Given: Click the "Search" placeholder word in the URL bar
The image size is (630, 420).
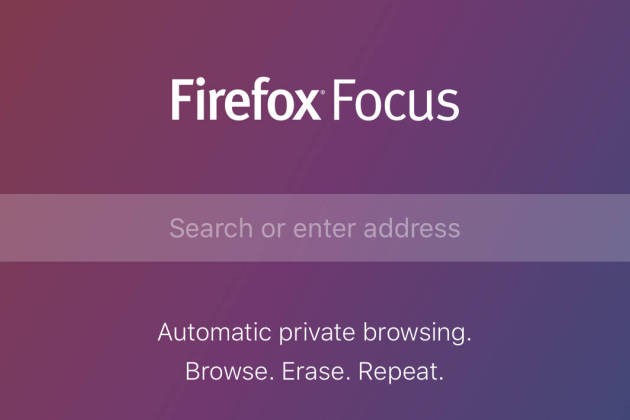Looking at the screenshot, I should click(x=211, y=228).
